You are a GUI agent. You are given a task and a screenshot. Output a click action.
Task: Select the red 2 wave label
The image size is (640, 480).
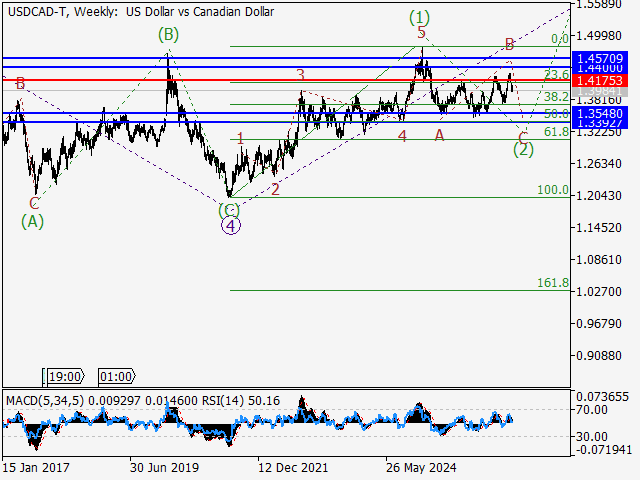click(276, 189)
